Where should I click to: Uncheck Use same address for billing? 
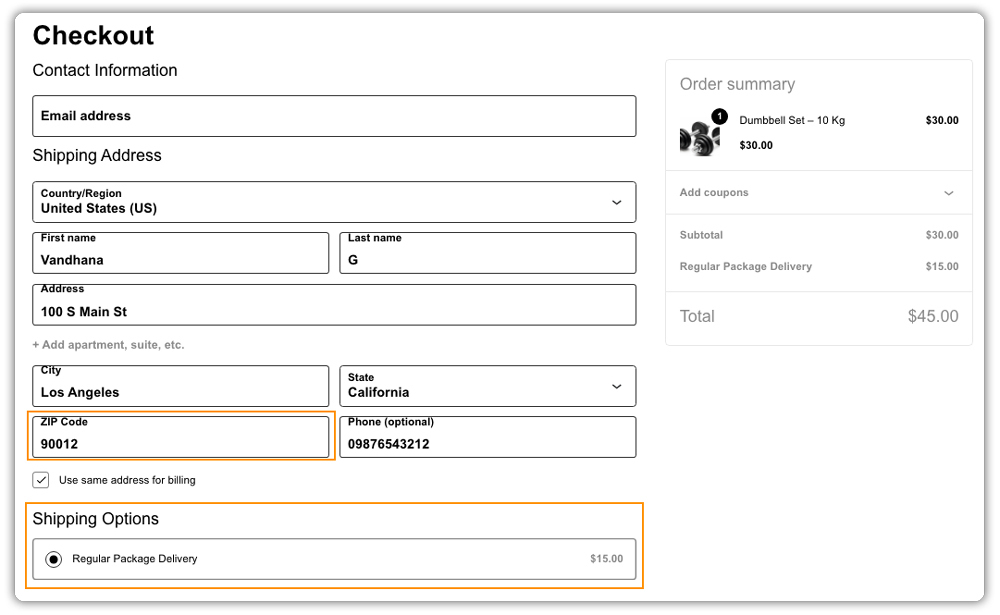pos(41,480)
